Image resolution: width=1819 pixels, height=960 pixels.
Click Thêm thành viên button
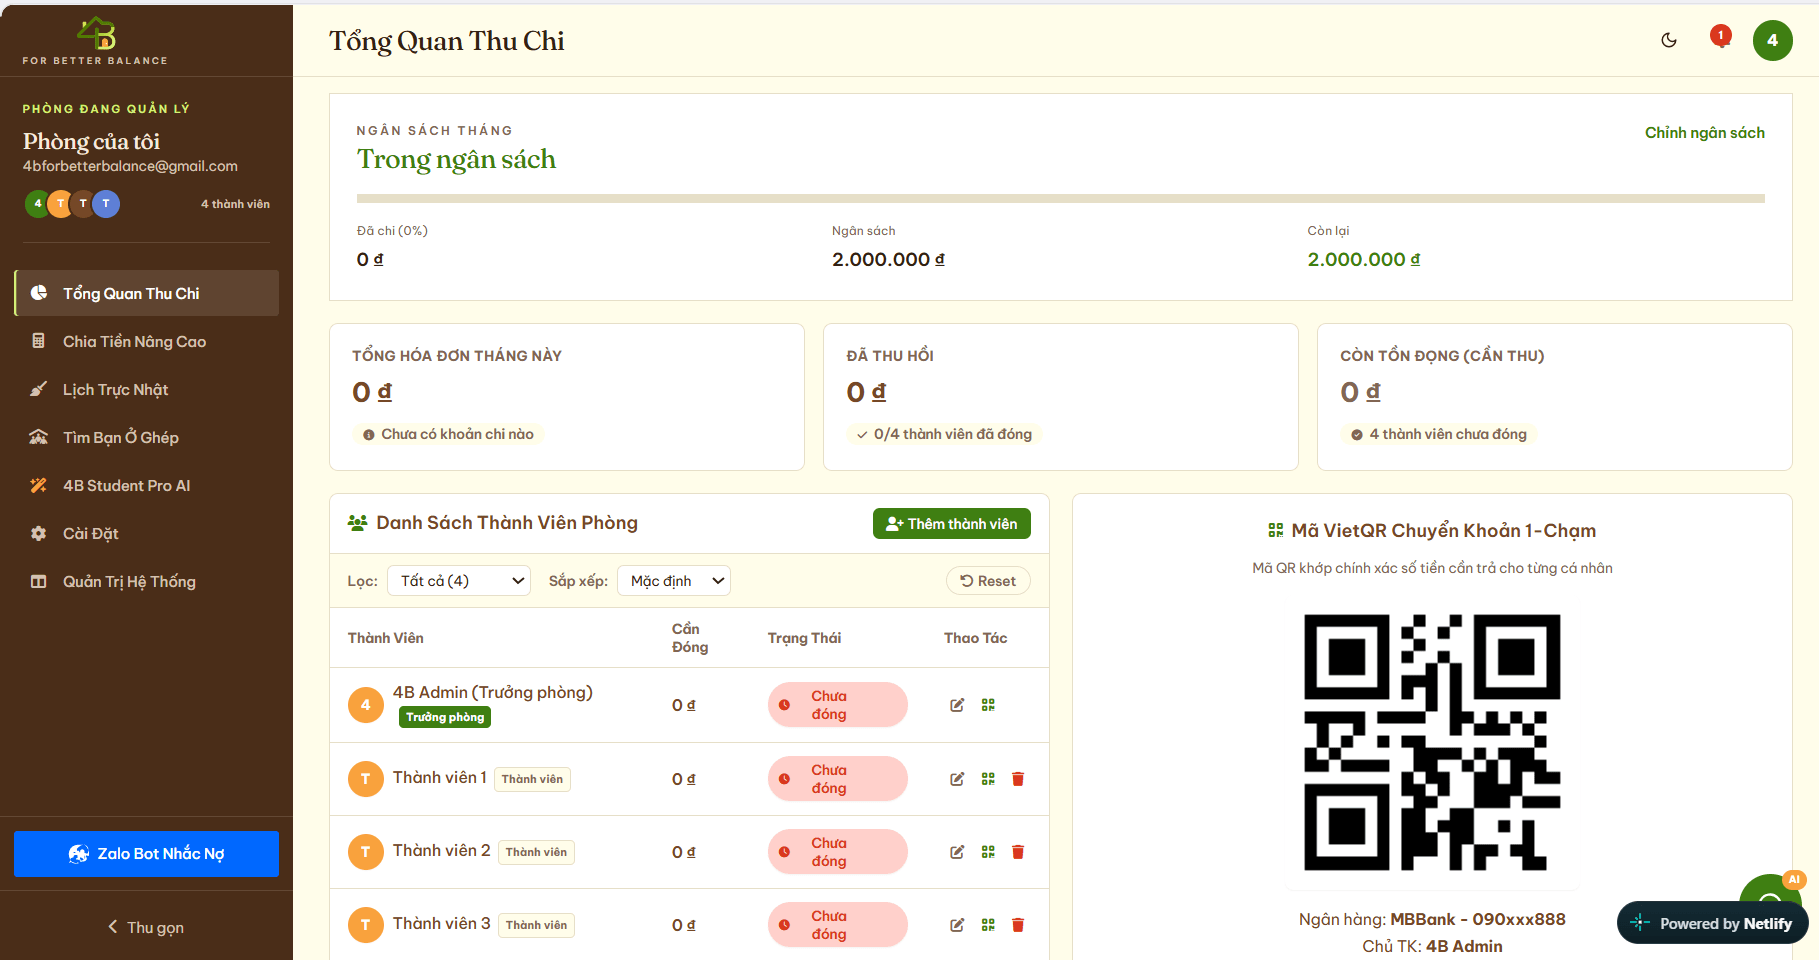coord(951,524)
